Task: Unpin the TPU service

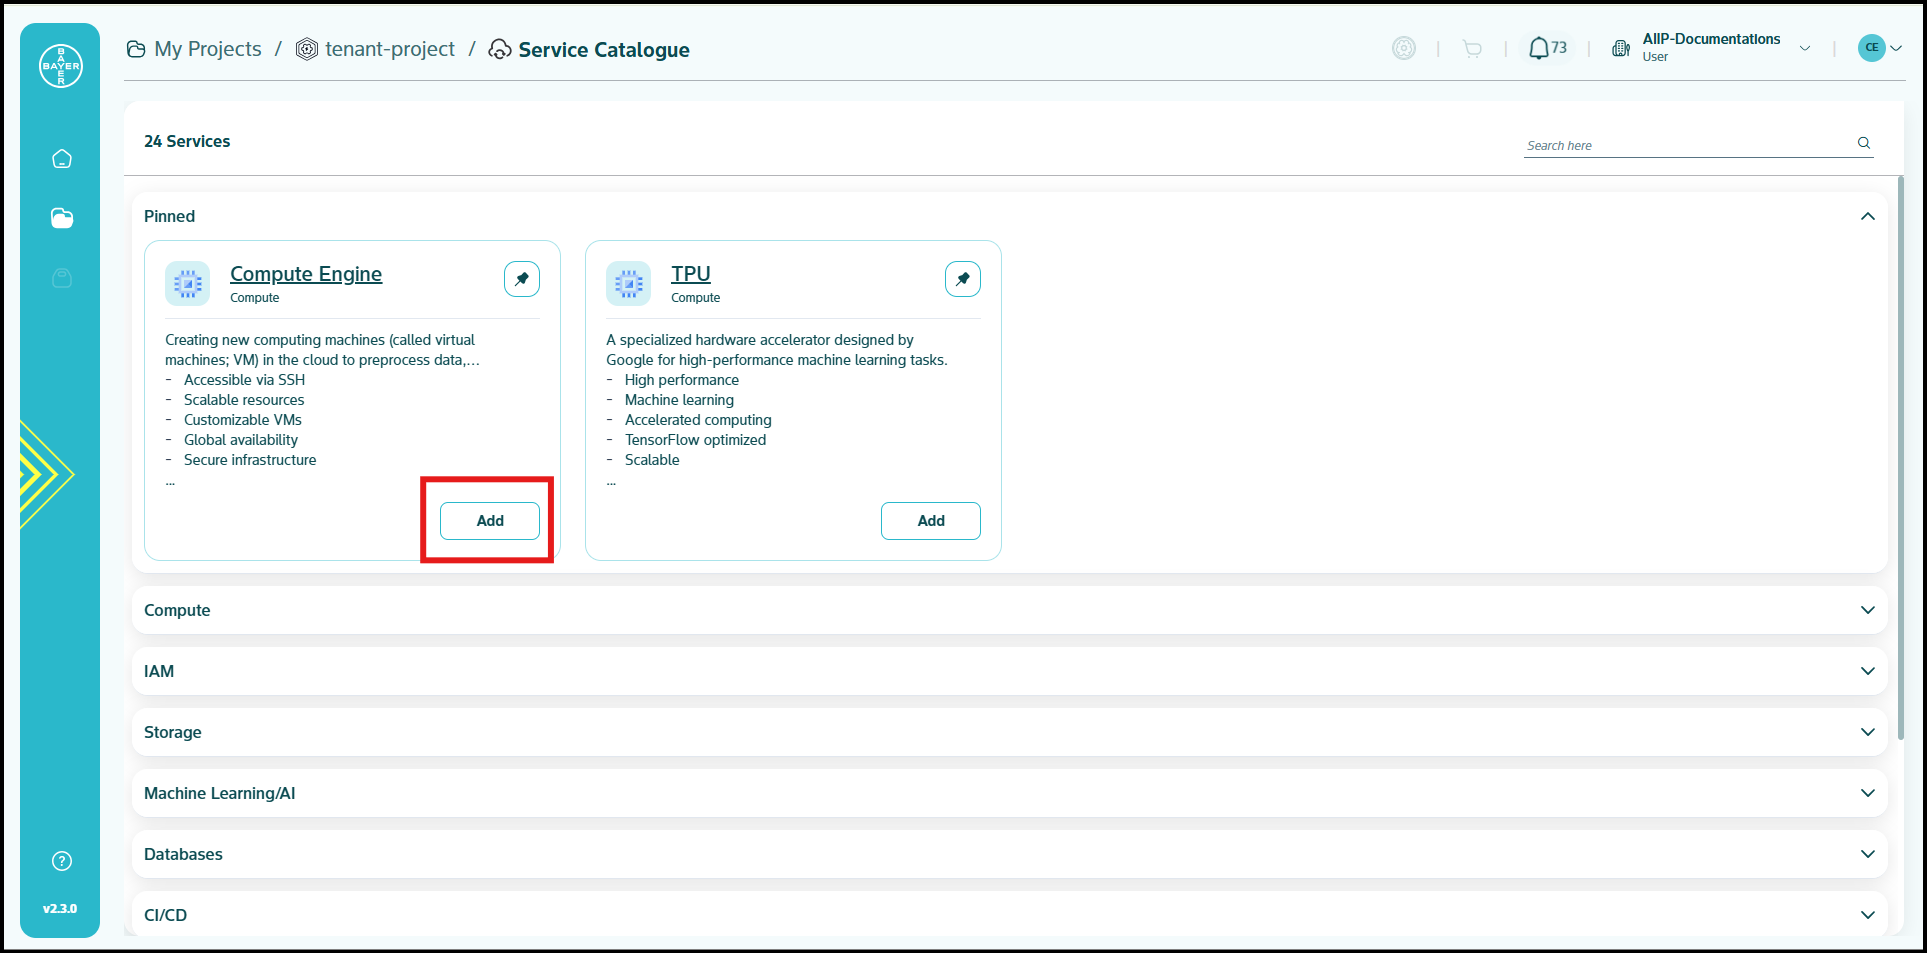Action: coord(963,279)
